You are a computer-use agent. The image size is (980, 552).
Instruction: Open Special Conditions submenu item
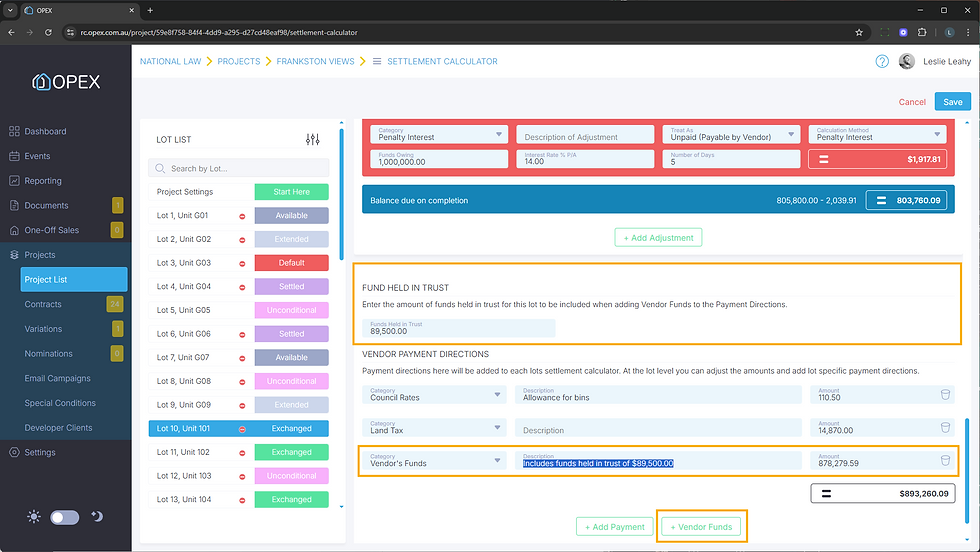click(x=60, y=403)
